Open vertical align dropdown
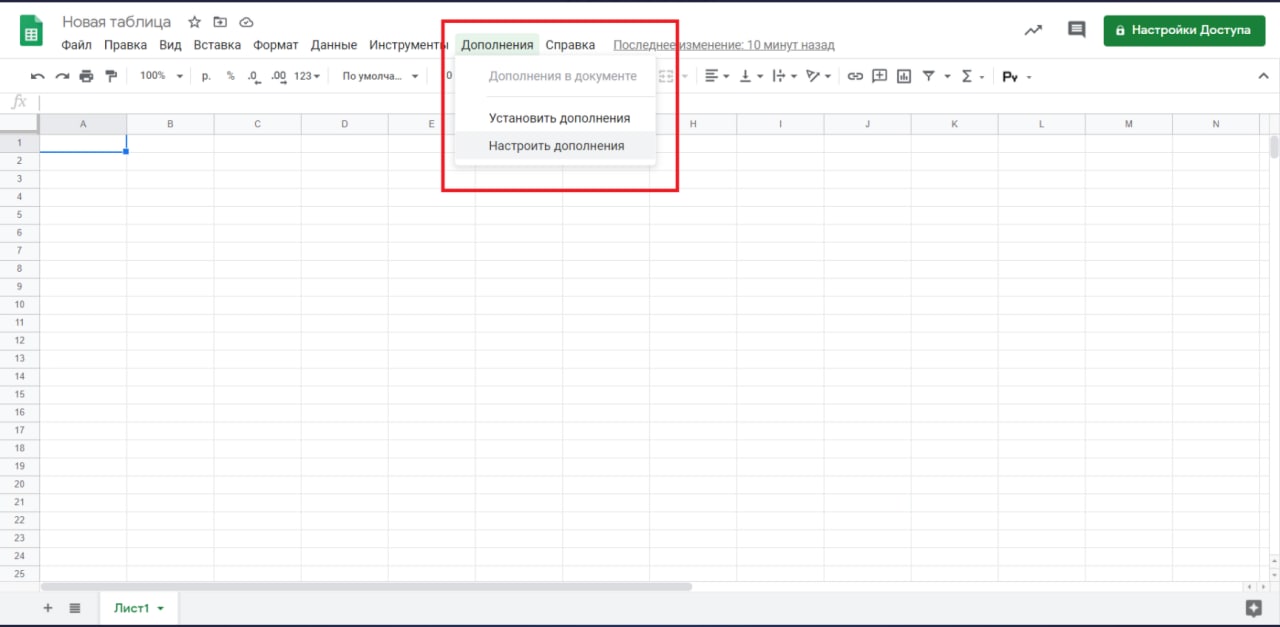 tap(750, 76)
